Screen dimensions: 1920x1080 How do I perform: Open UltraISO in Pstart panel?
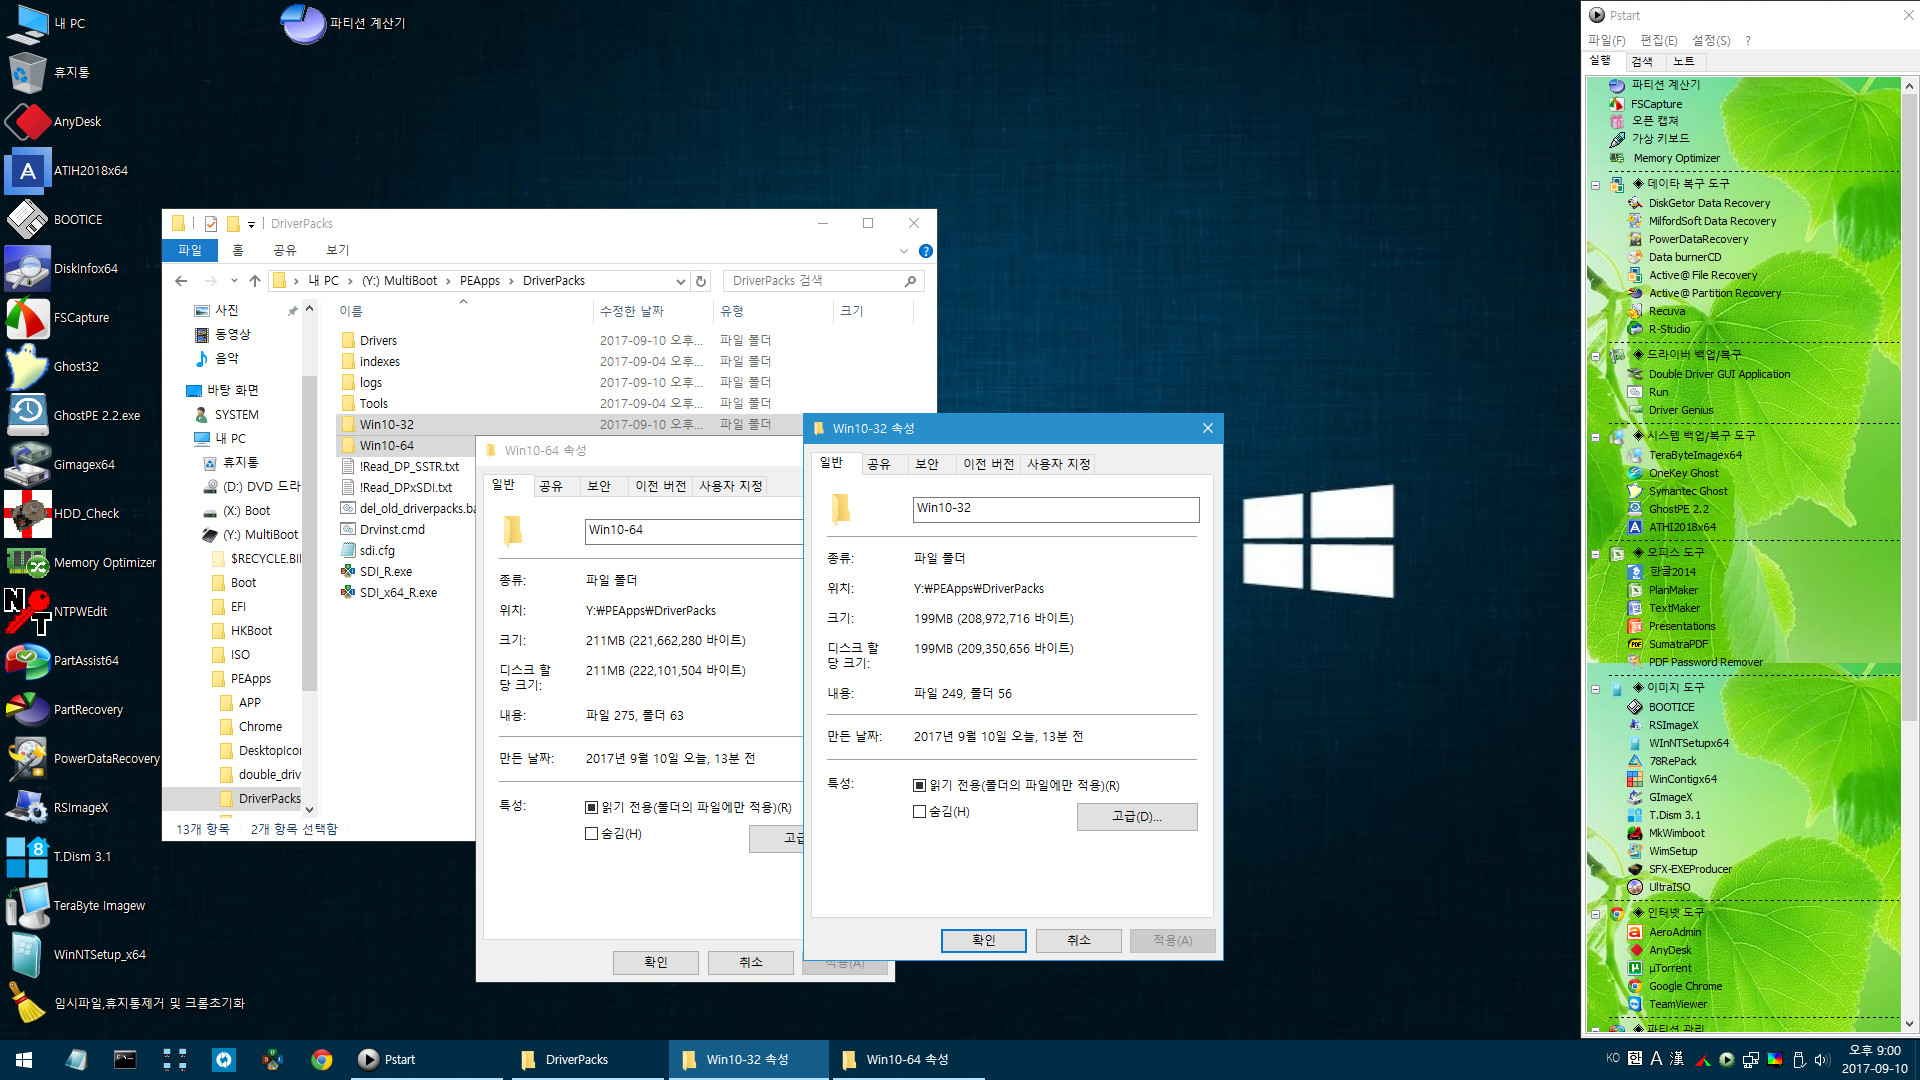point(1669,887)
